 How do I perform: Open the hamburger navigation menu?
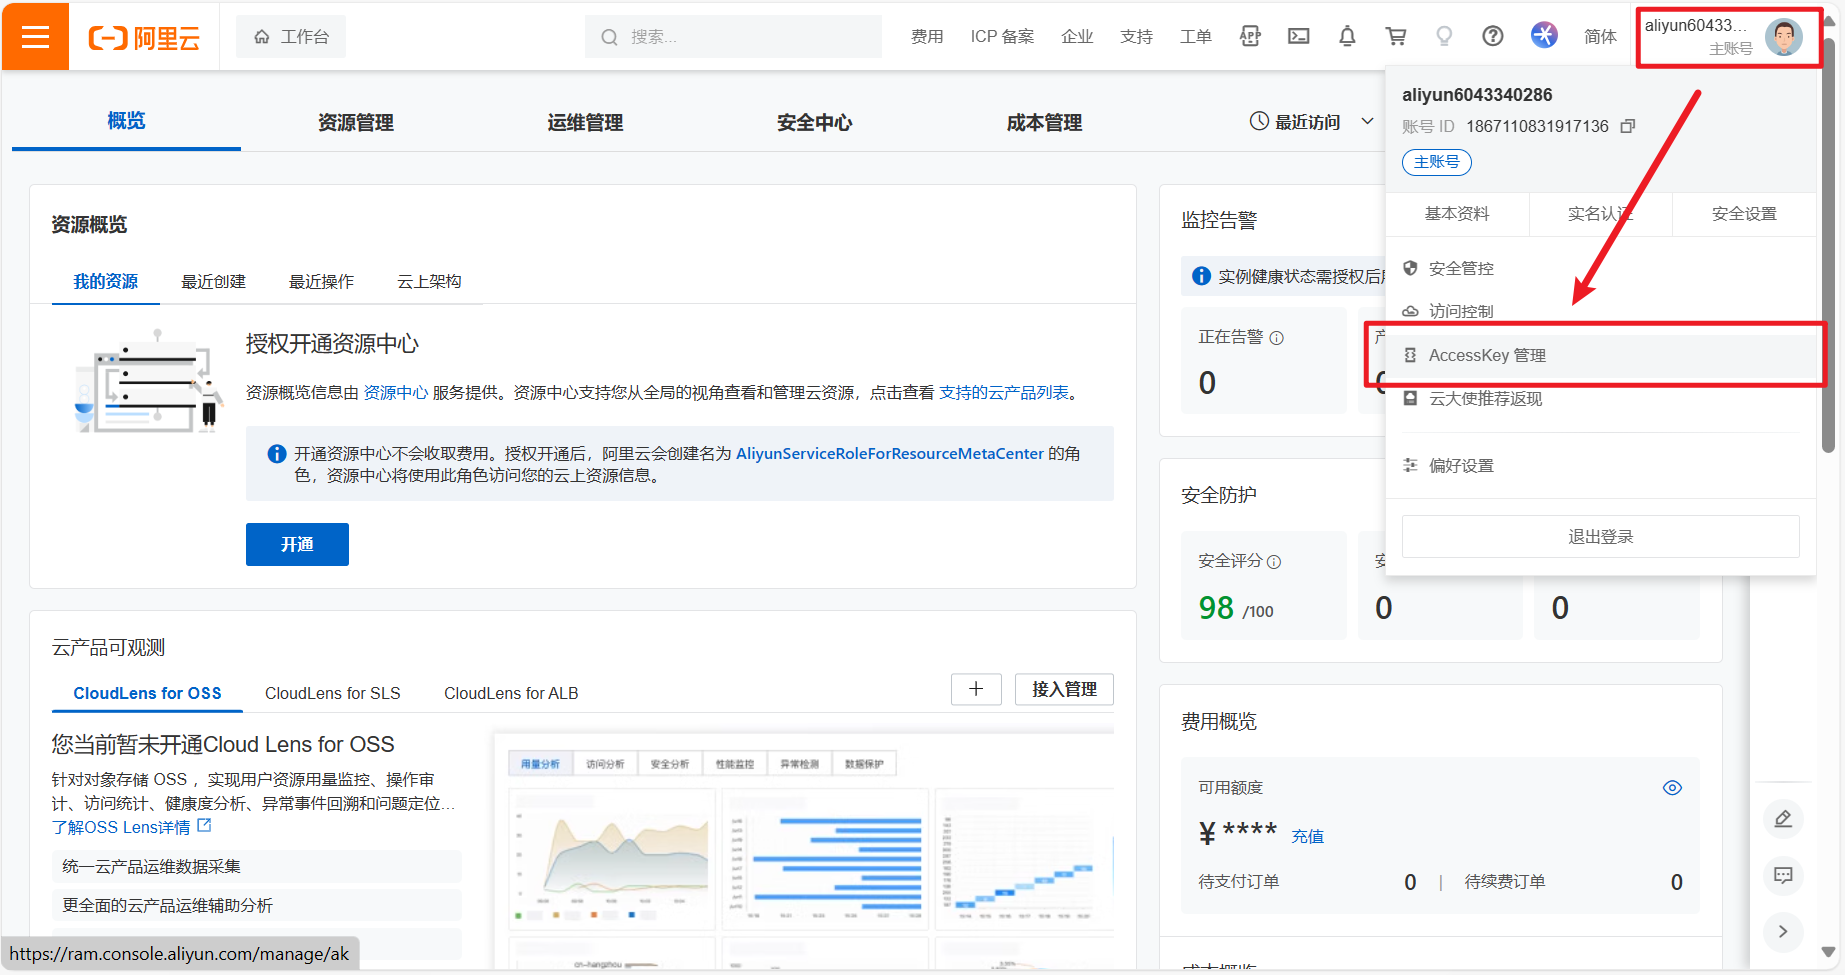35,37
